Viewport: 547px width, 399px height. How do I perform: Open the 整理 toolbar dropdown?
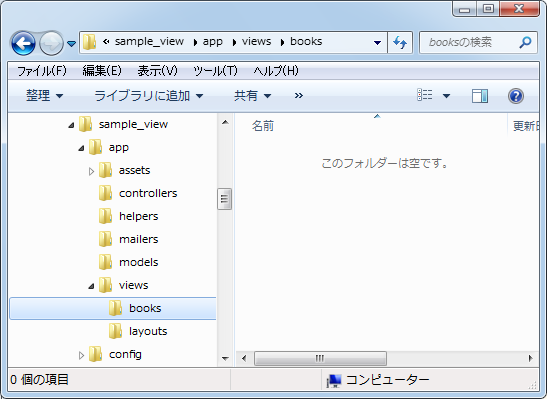pos(44,96)
